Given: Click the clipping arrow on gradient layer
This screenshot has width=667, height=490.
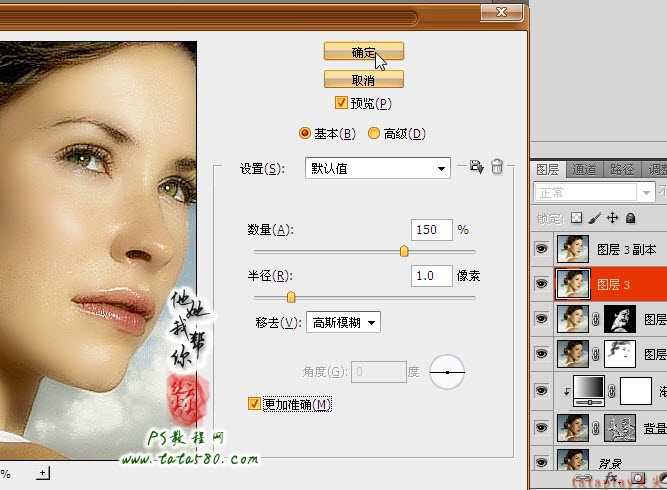Looking at the screenshot, I should click(566, 391).
